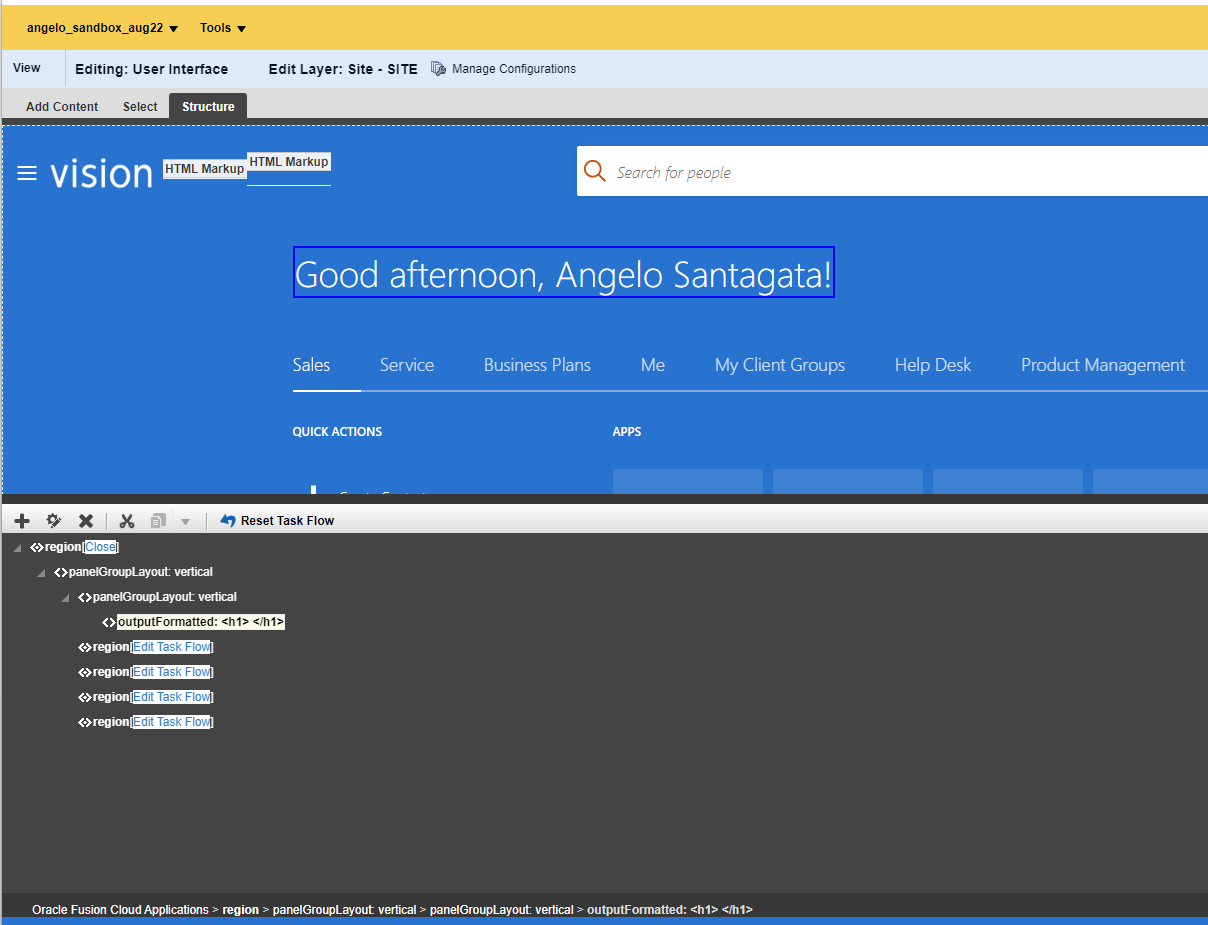Screen dimensions: 1208x925
Task: Switch to the Add Content tab
Action: click(x=62, y=107)
